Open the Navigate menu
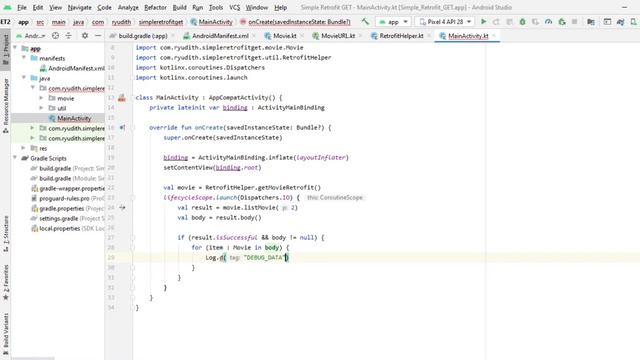 (x=80, y=7)
